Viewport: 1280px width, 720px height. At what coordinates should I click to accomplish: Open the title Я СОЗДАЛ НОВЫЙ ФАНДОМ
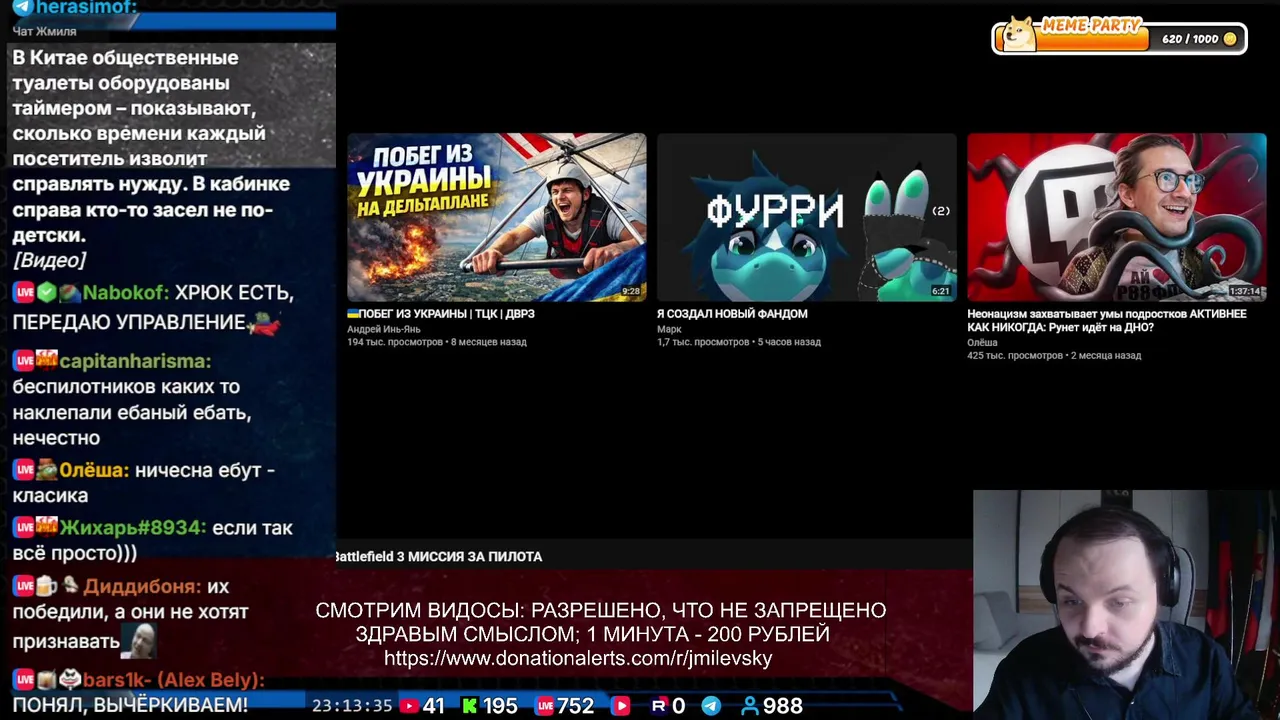point(732,314)
